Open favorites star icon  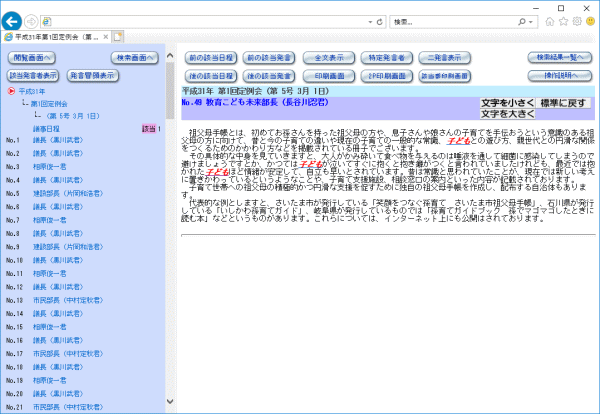[x=563, y=21]
